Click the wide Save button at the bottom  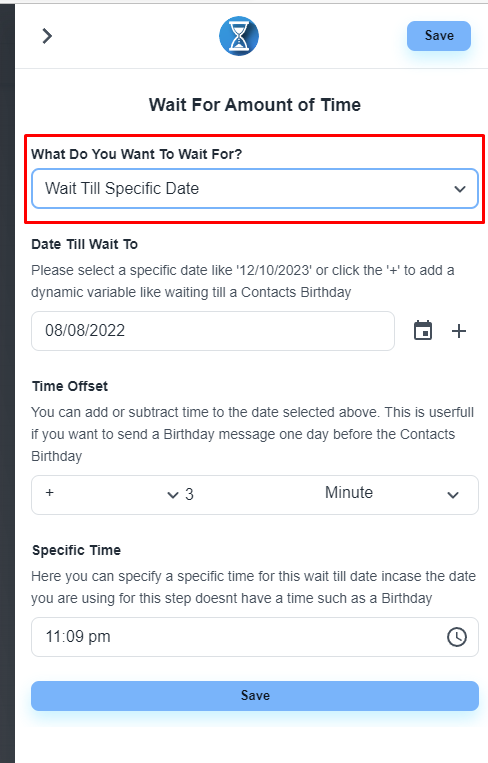coord(255,695)
